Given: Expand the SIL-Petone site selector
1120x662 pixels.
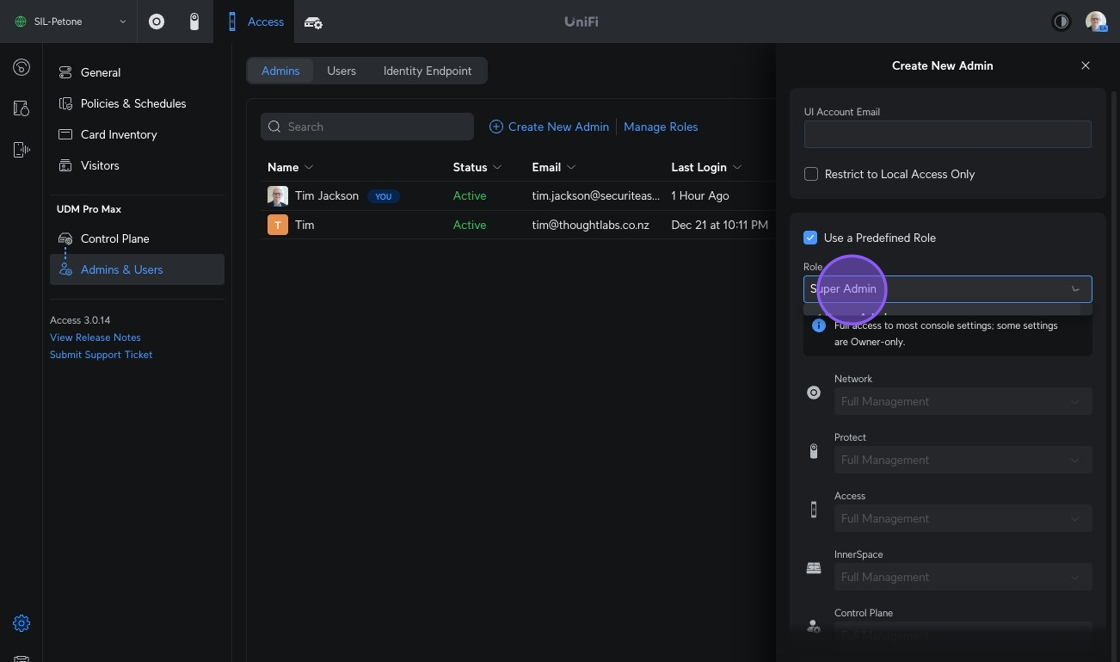Looking at the screenshot, I should click(x=69, y=21).
